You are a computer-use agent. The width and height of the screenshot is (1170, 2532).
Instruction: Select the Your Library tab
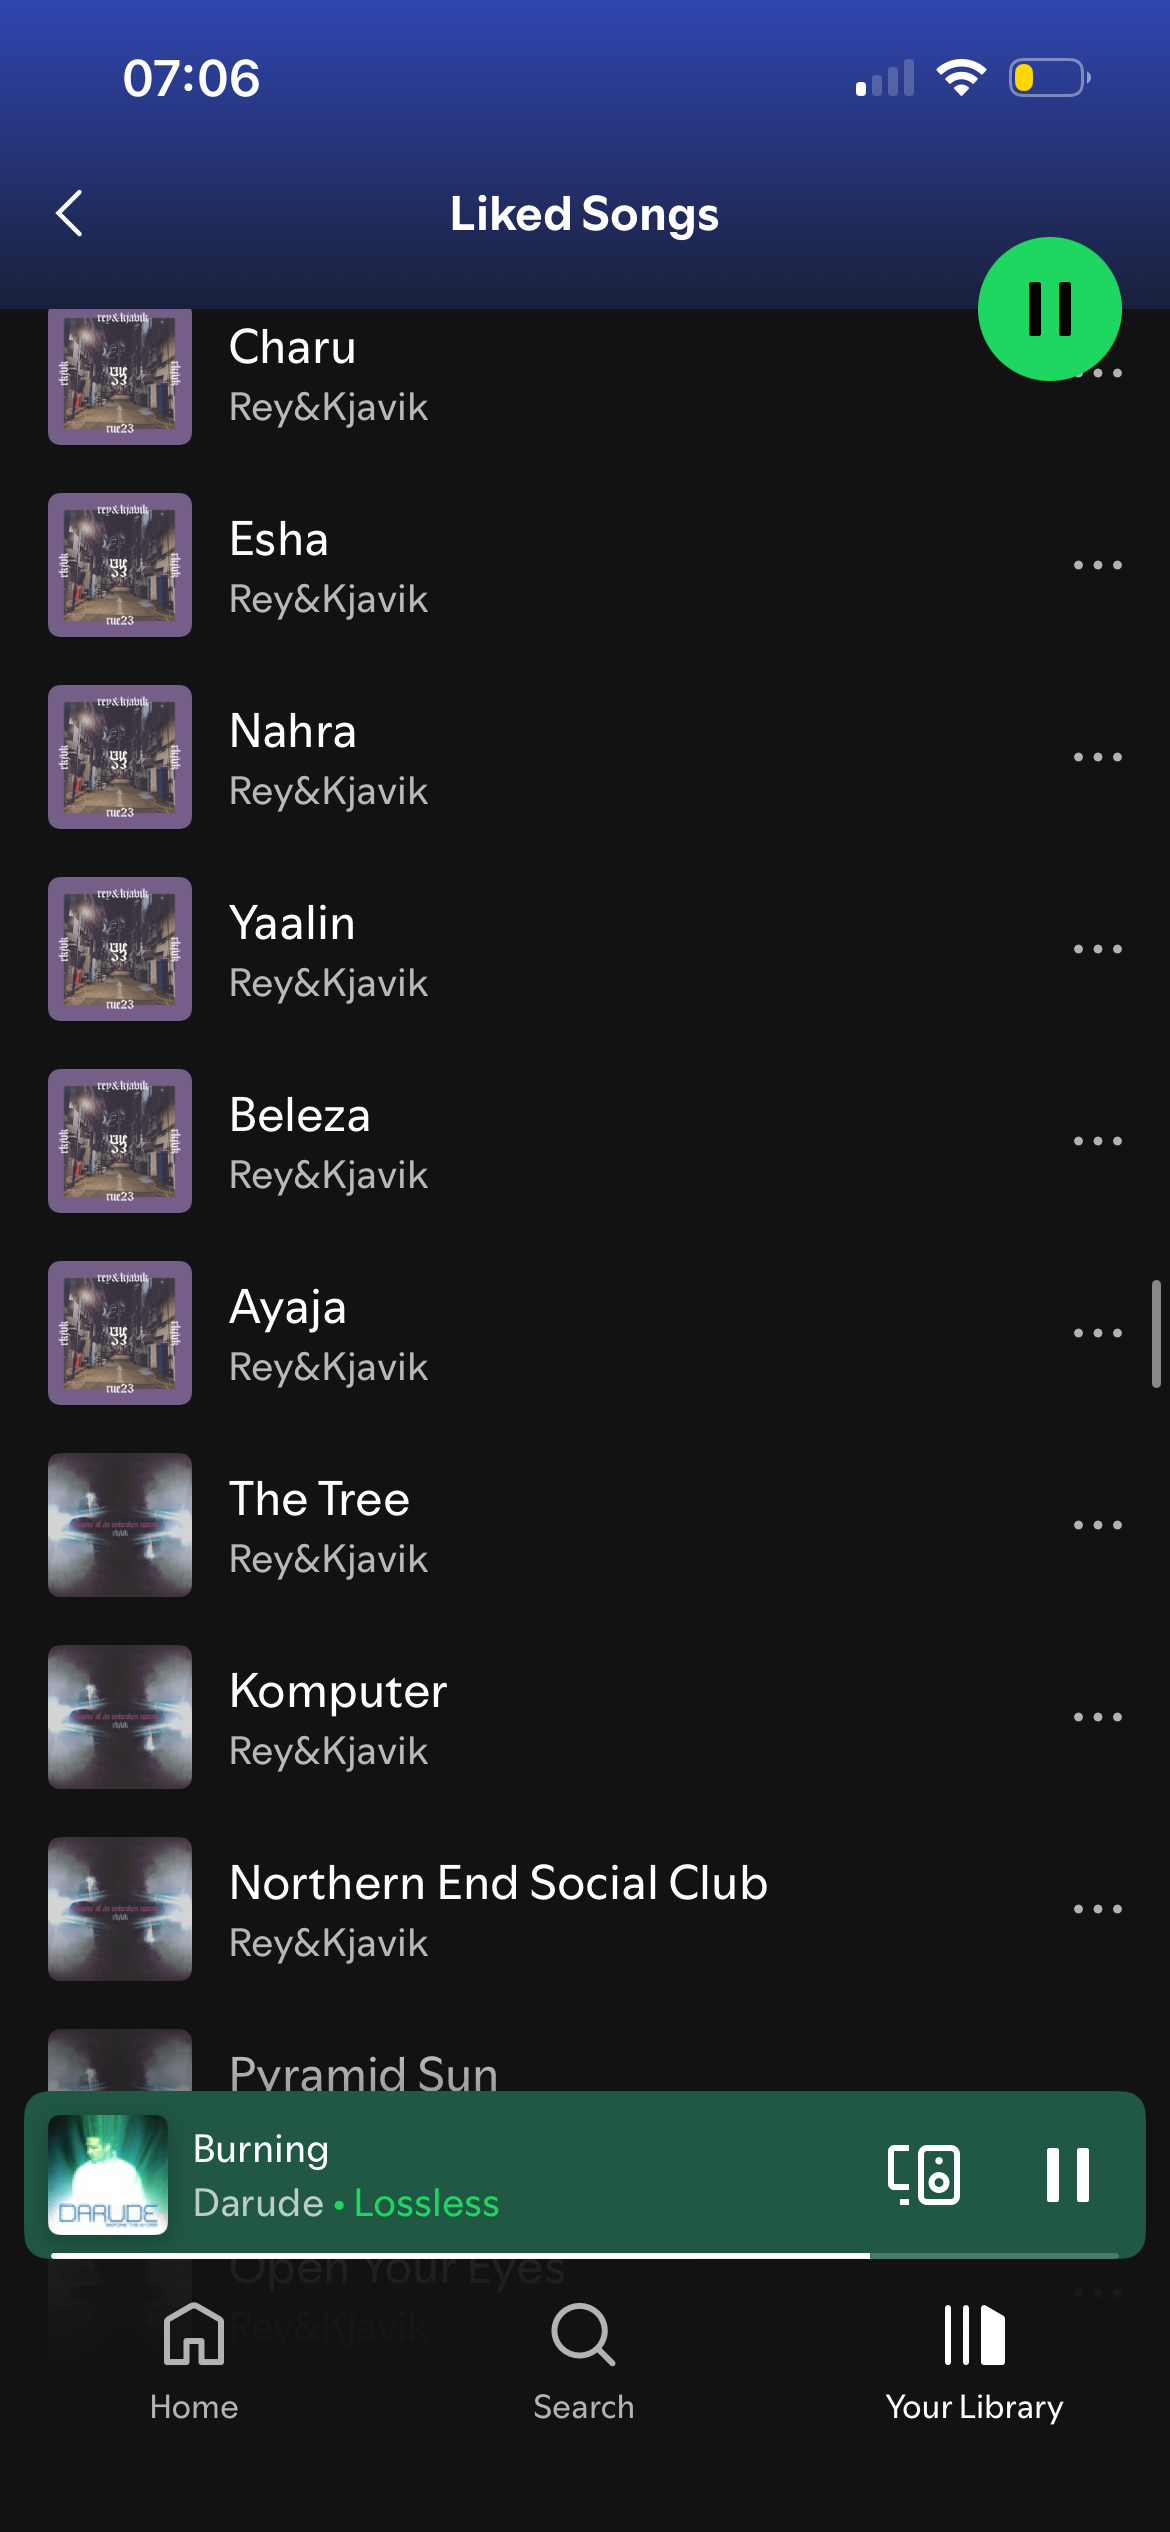(974, 2362)
